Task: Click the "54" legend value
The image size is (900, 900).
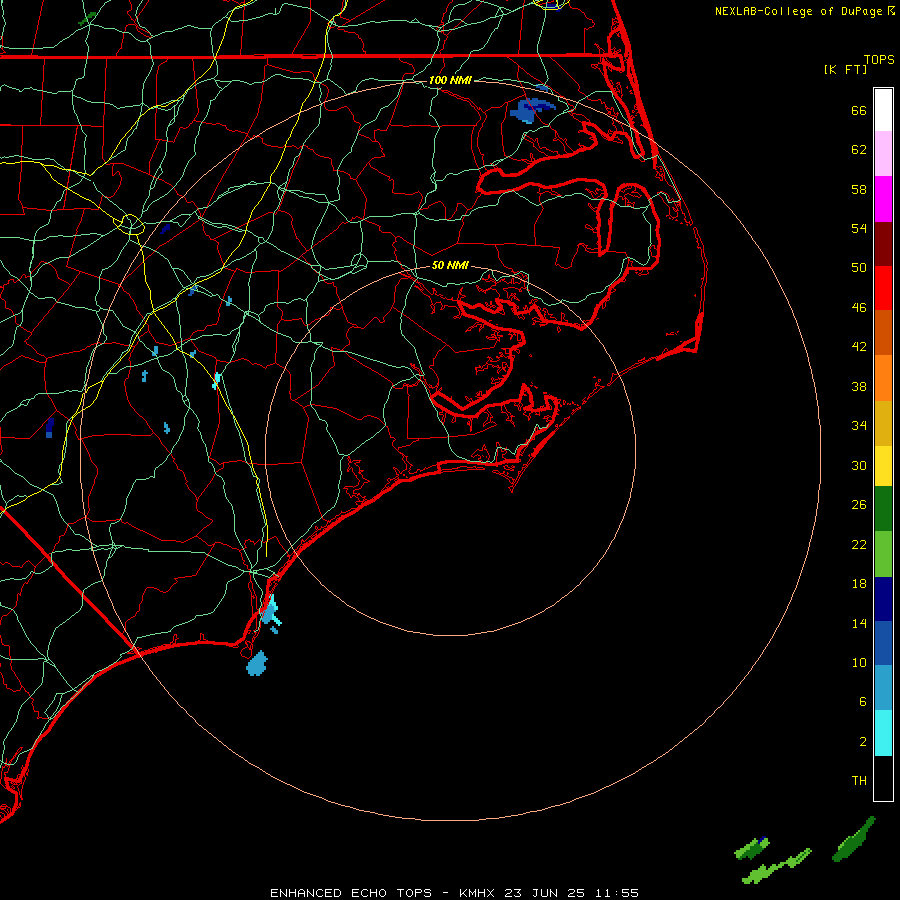Action: 859,228
